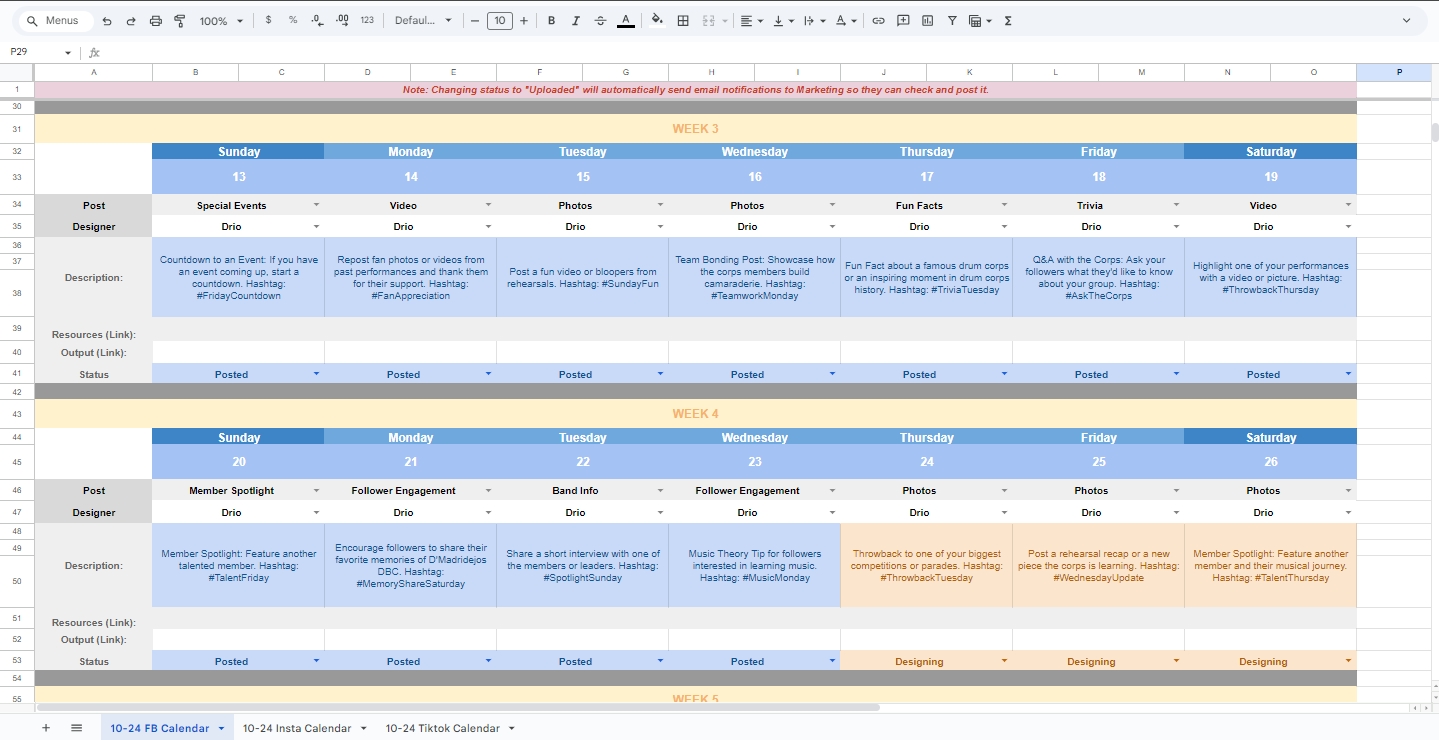The height and width of the screenshot is (740, 1439).
Task: Click the Name box showing P29
Action: click(40, 52)
